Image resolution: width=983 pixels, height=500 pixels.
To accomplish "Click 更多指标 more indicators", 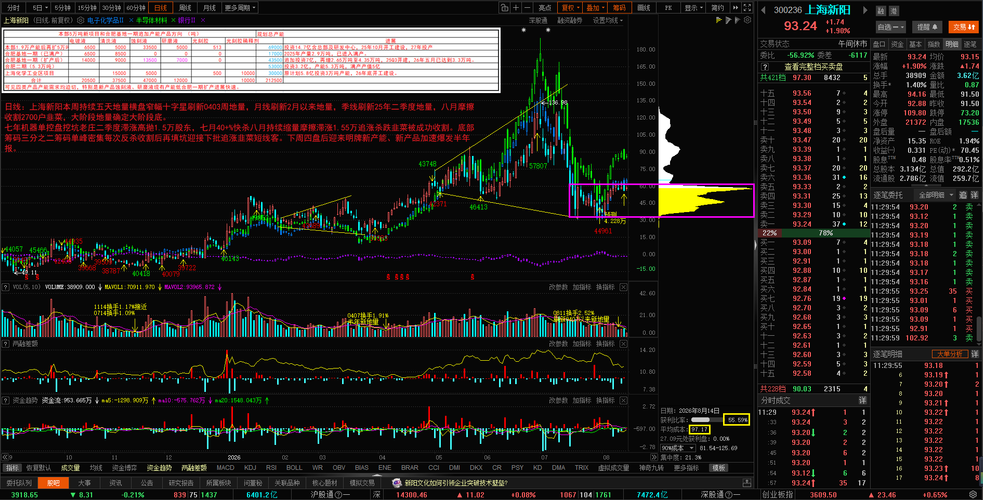I will point(686,467).
